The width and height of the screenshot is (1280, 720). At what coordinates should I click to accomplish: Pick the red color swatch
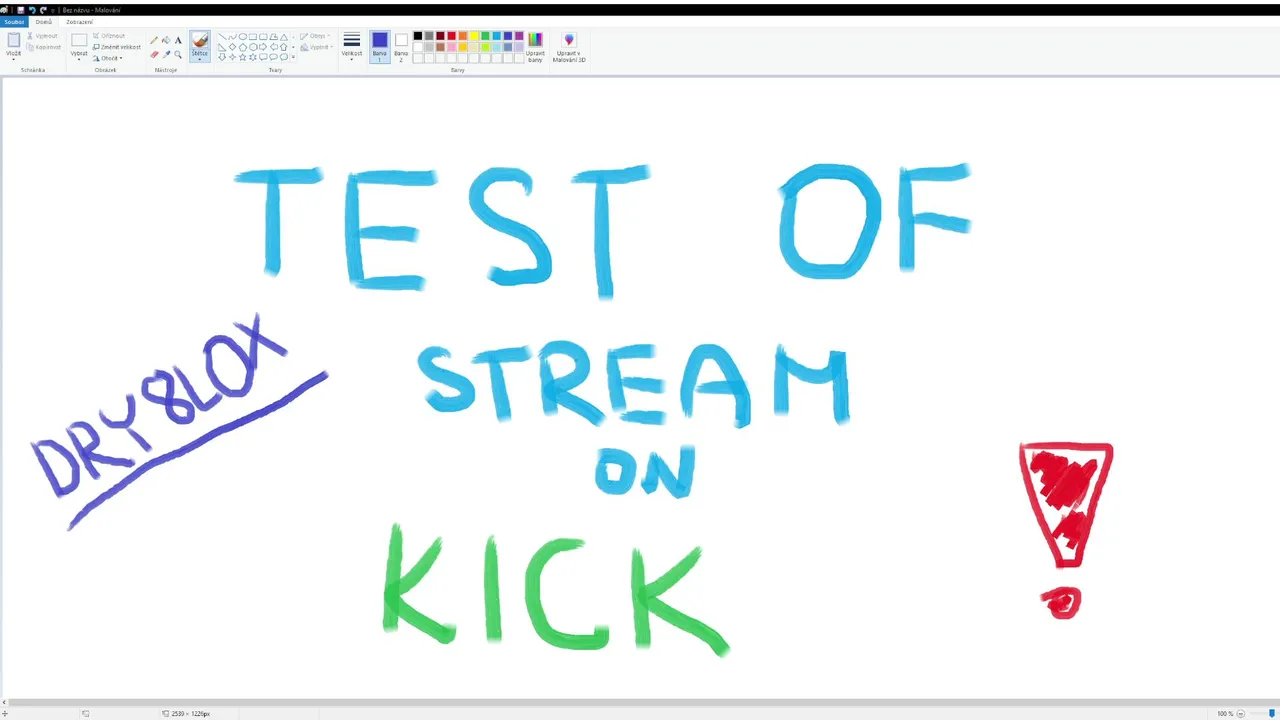point(452,36)
